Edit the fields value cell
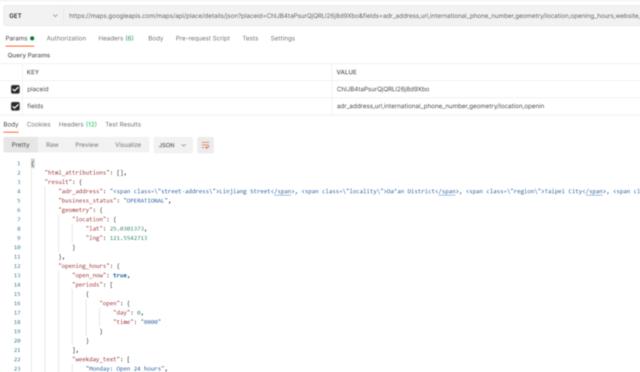 tap(486, 106)
